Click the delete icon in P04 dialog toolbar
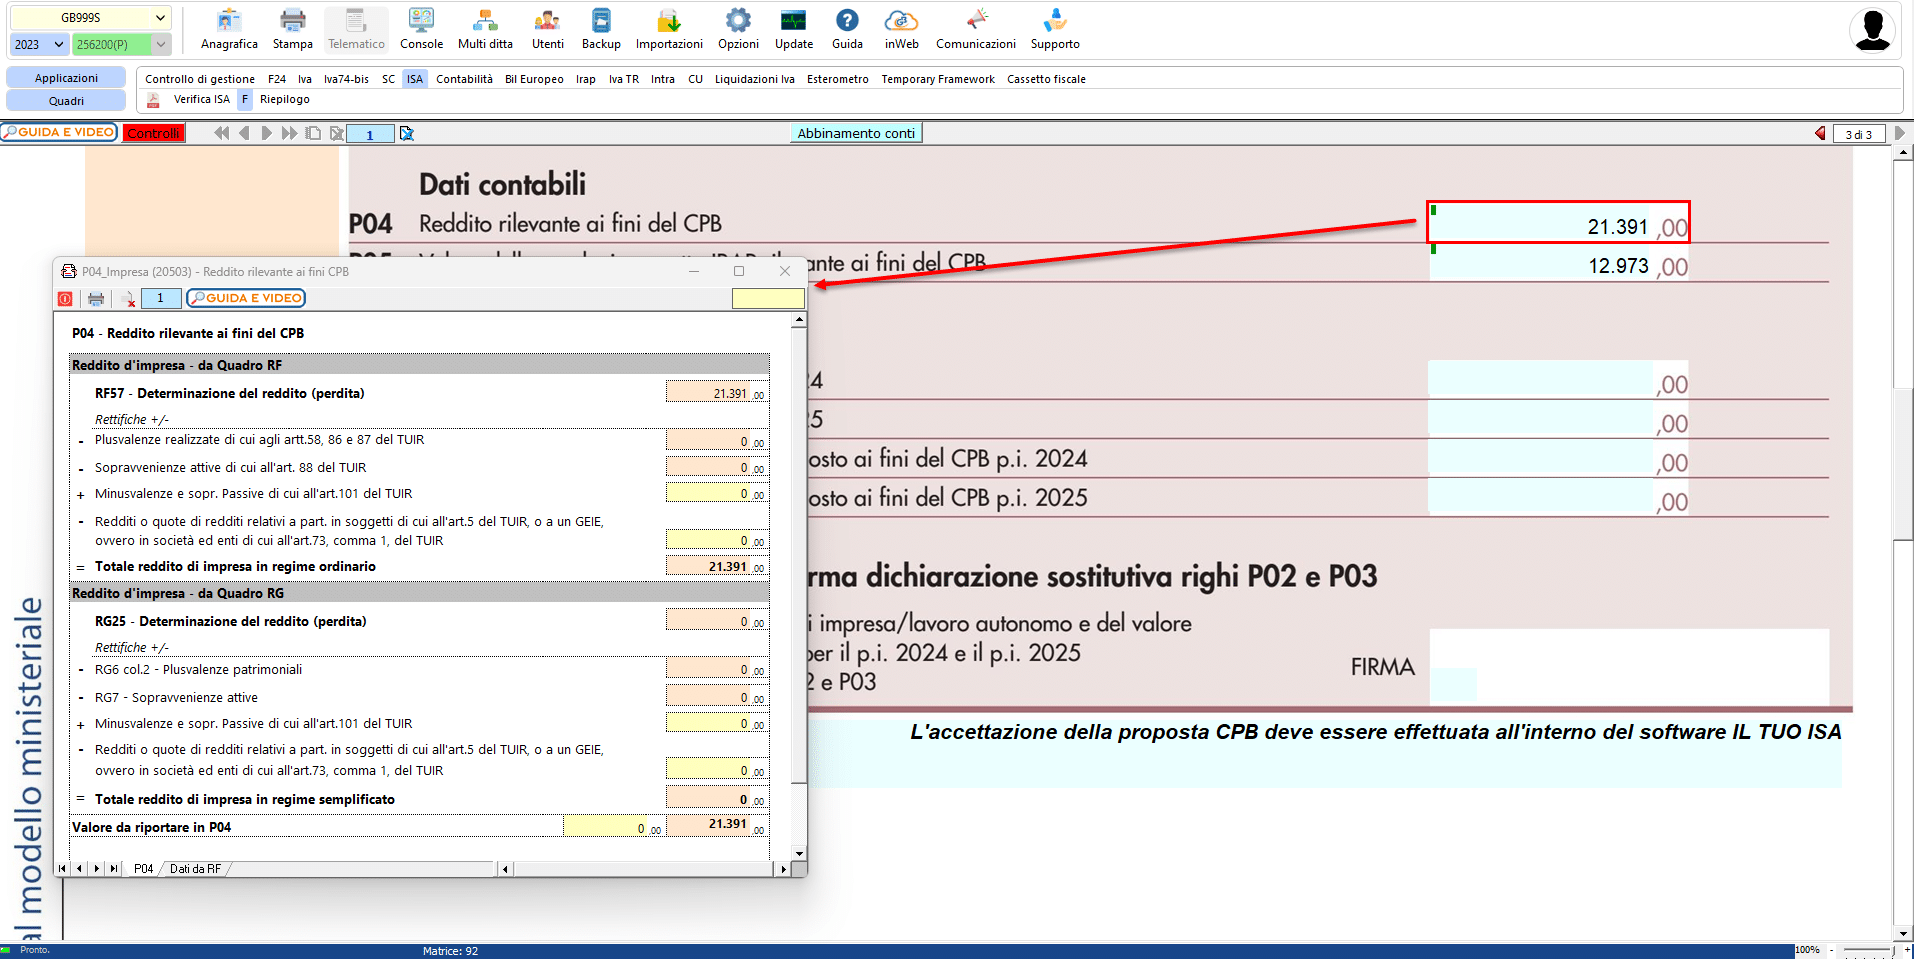 pyautogui.click(x=127, y=298)
